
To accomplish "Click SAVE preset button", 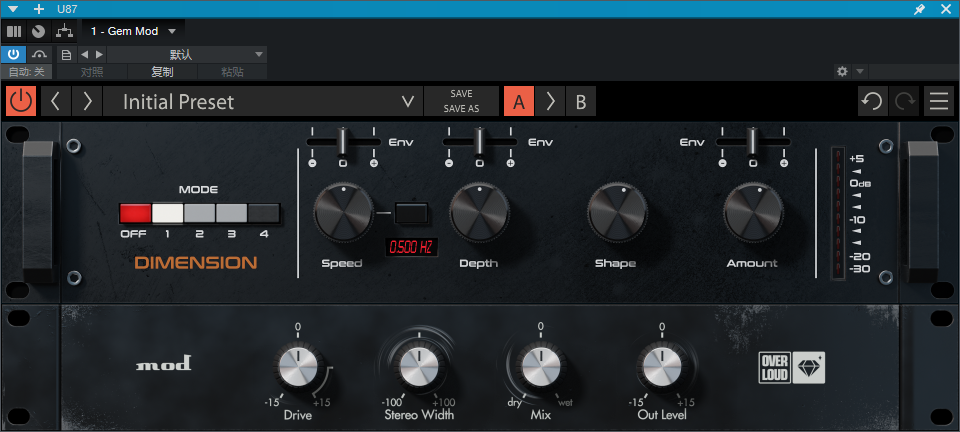I will click(461, 94).
